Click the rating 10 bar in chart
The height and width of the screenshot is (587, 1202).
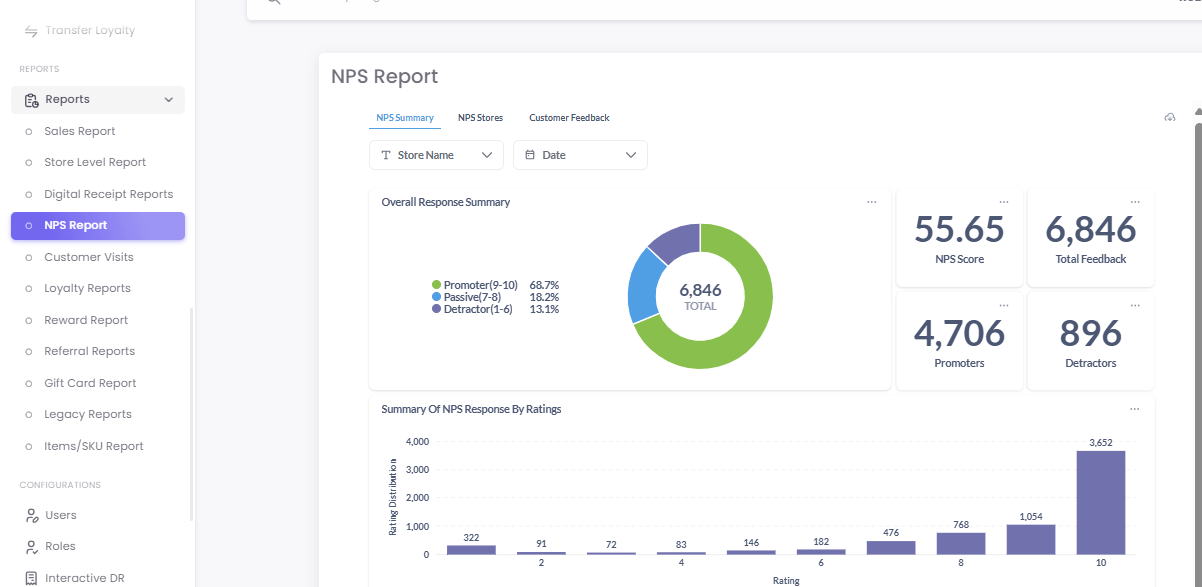(x=1100, y=502)
